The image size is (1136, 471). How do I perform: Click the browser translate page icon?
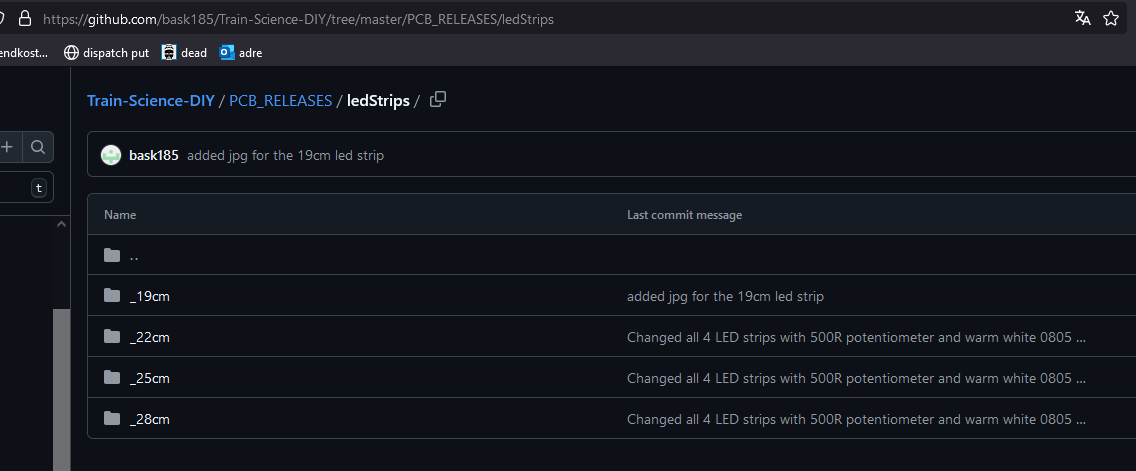(x=1082, y=19)
